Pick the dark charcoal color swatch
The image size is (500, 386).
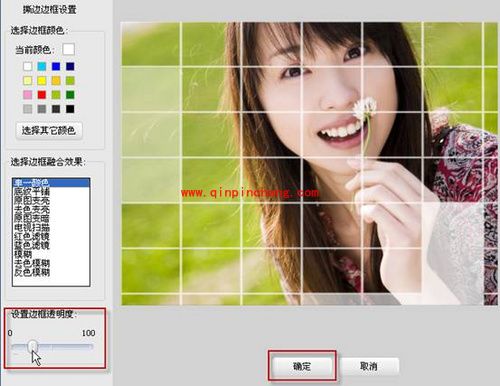pos(56,109)
